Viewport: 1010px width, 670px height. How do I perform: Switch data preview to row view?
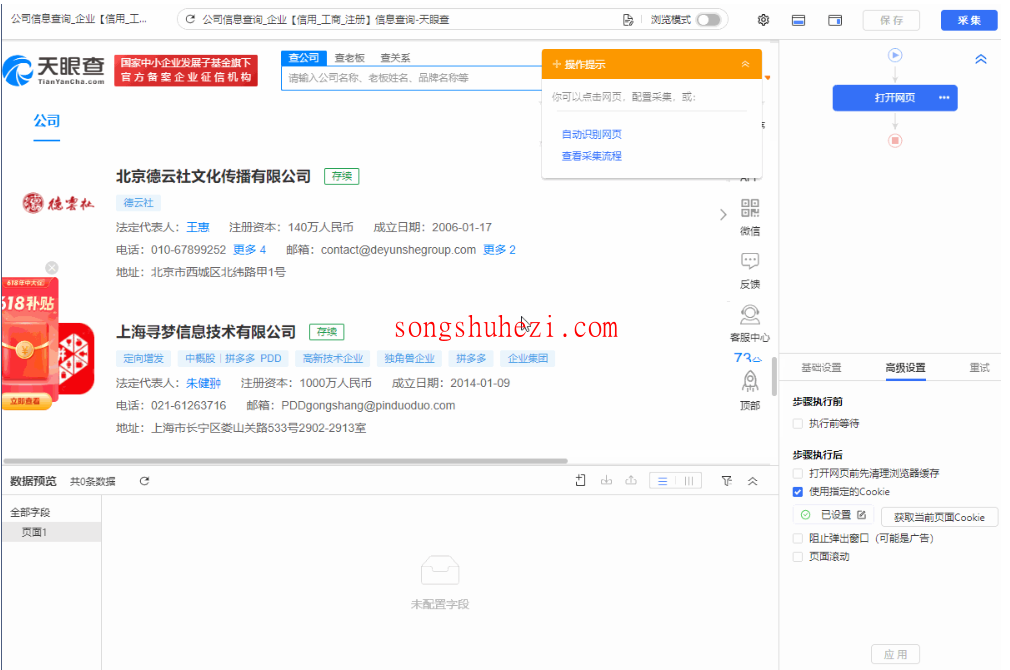663,481
